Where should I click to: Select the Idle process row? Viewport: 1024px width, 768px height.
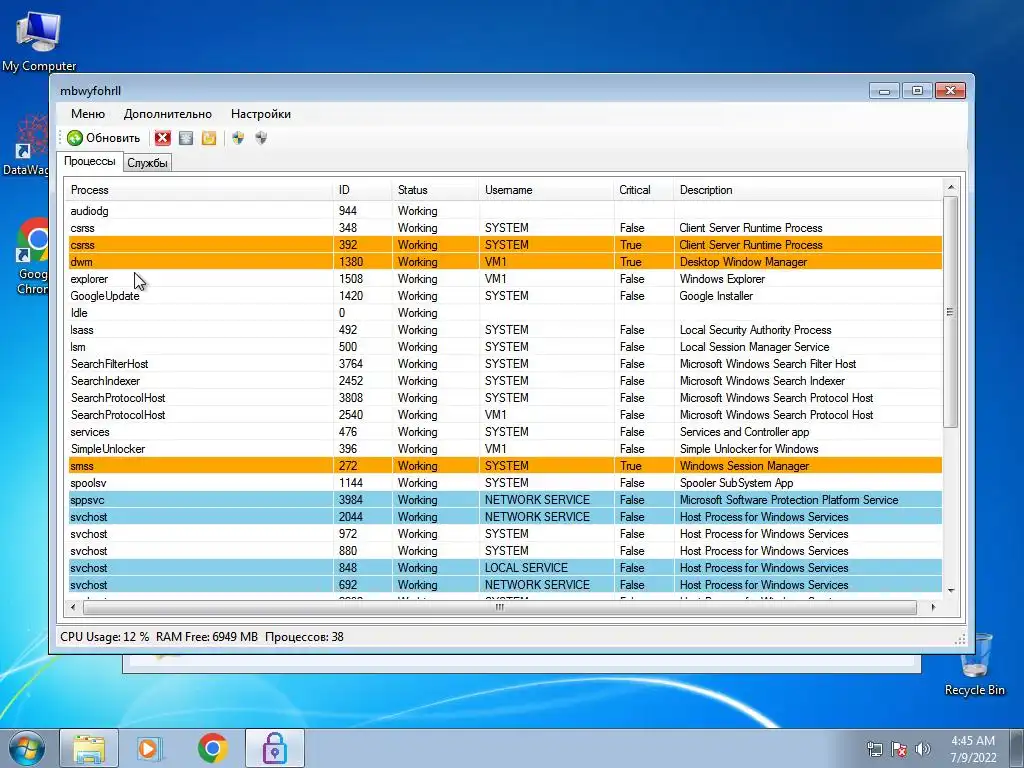[505, 313]
